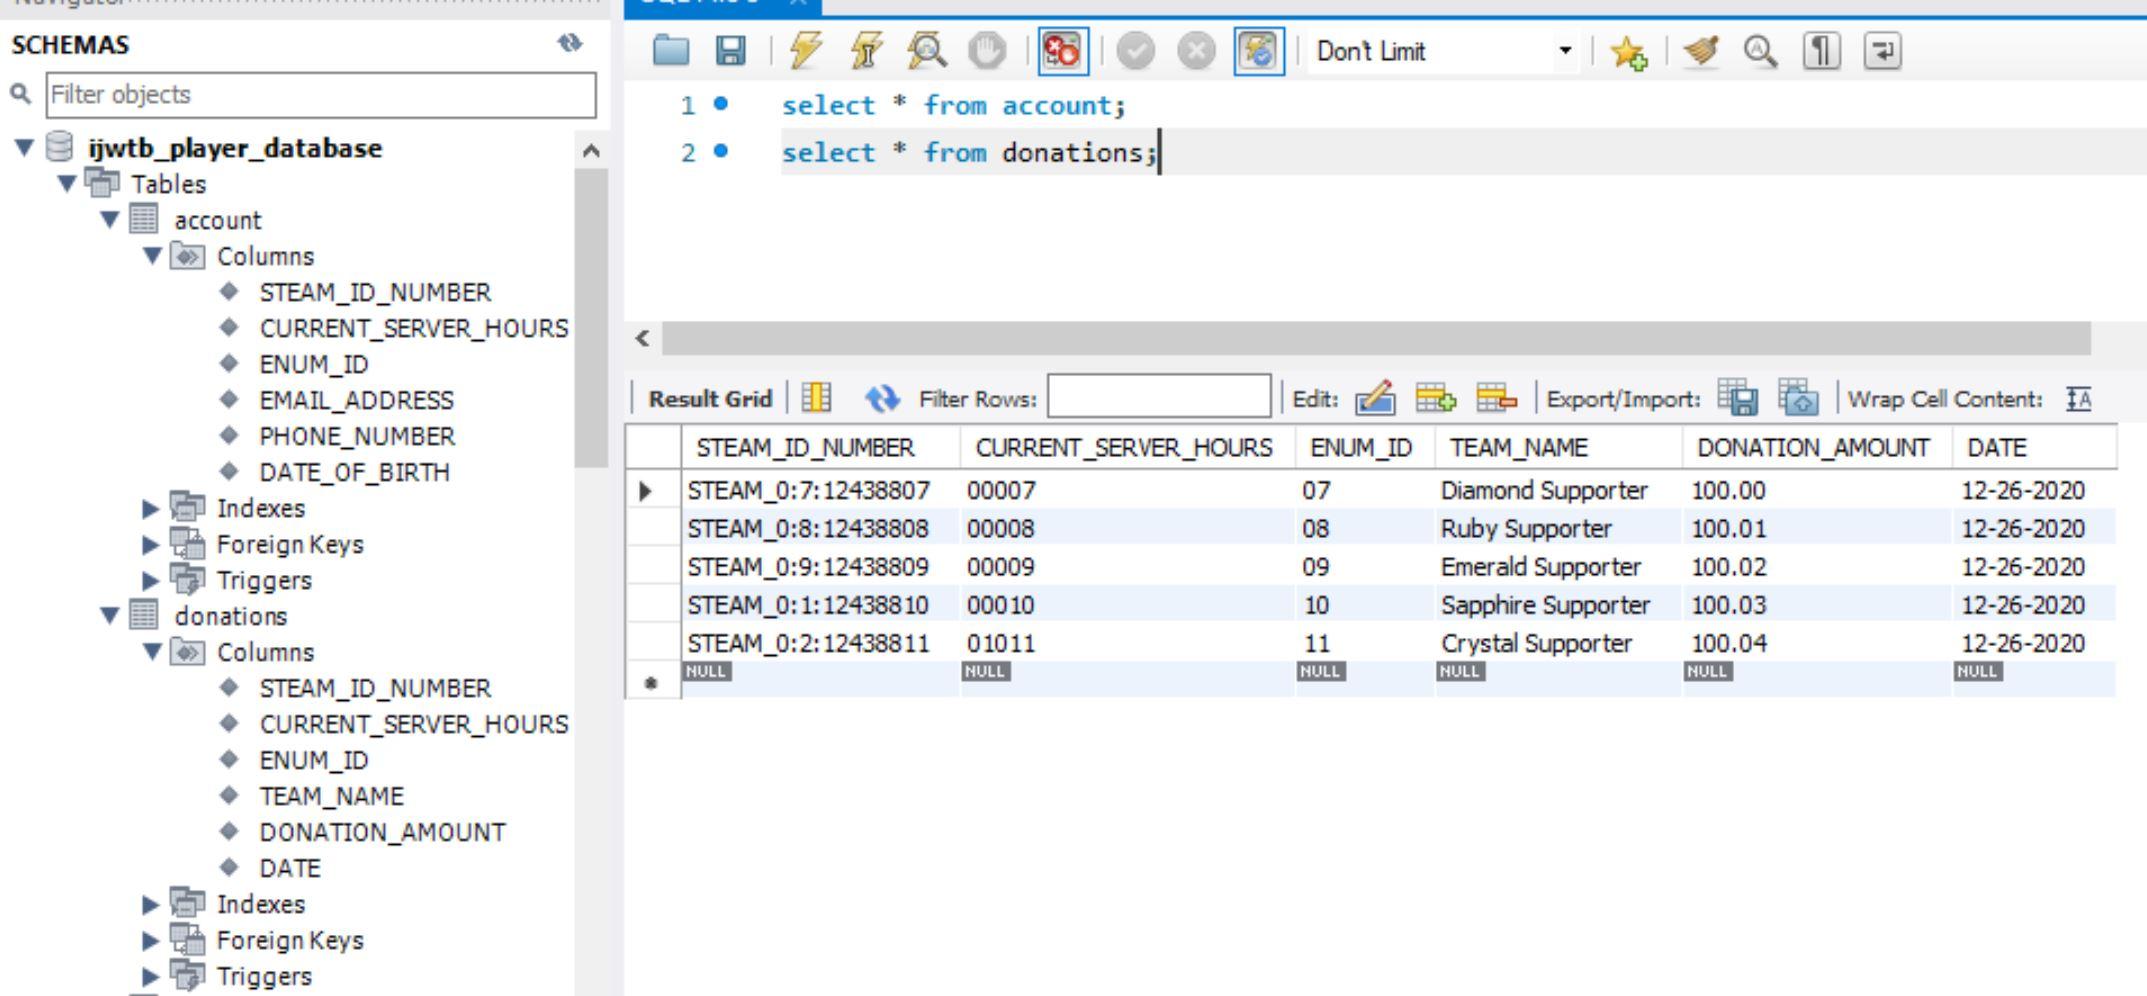Image resolution: width=2147 pixels, height=996 pixels.
Task: Toggle word wrapping in the SQL editor
Action: (x=1881, y=51)
